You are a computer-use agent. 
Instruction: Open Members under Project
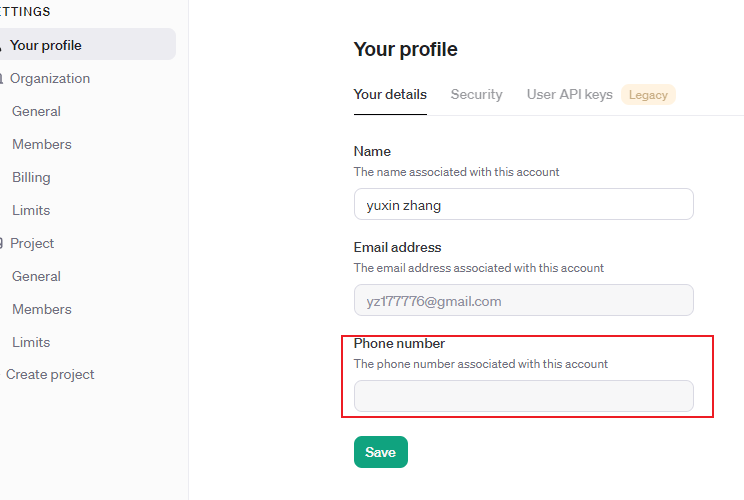[42, 309]
